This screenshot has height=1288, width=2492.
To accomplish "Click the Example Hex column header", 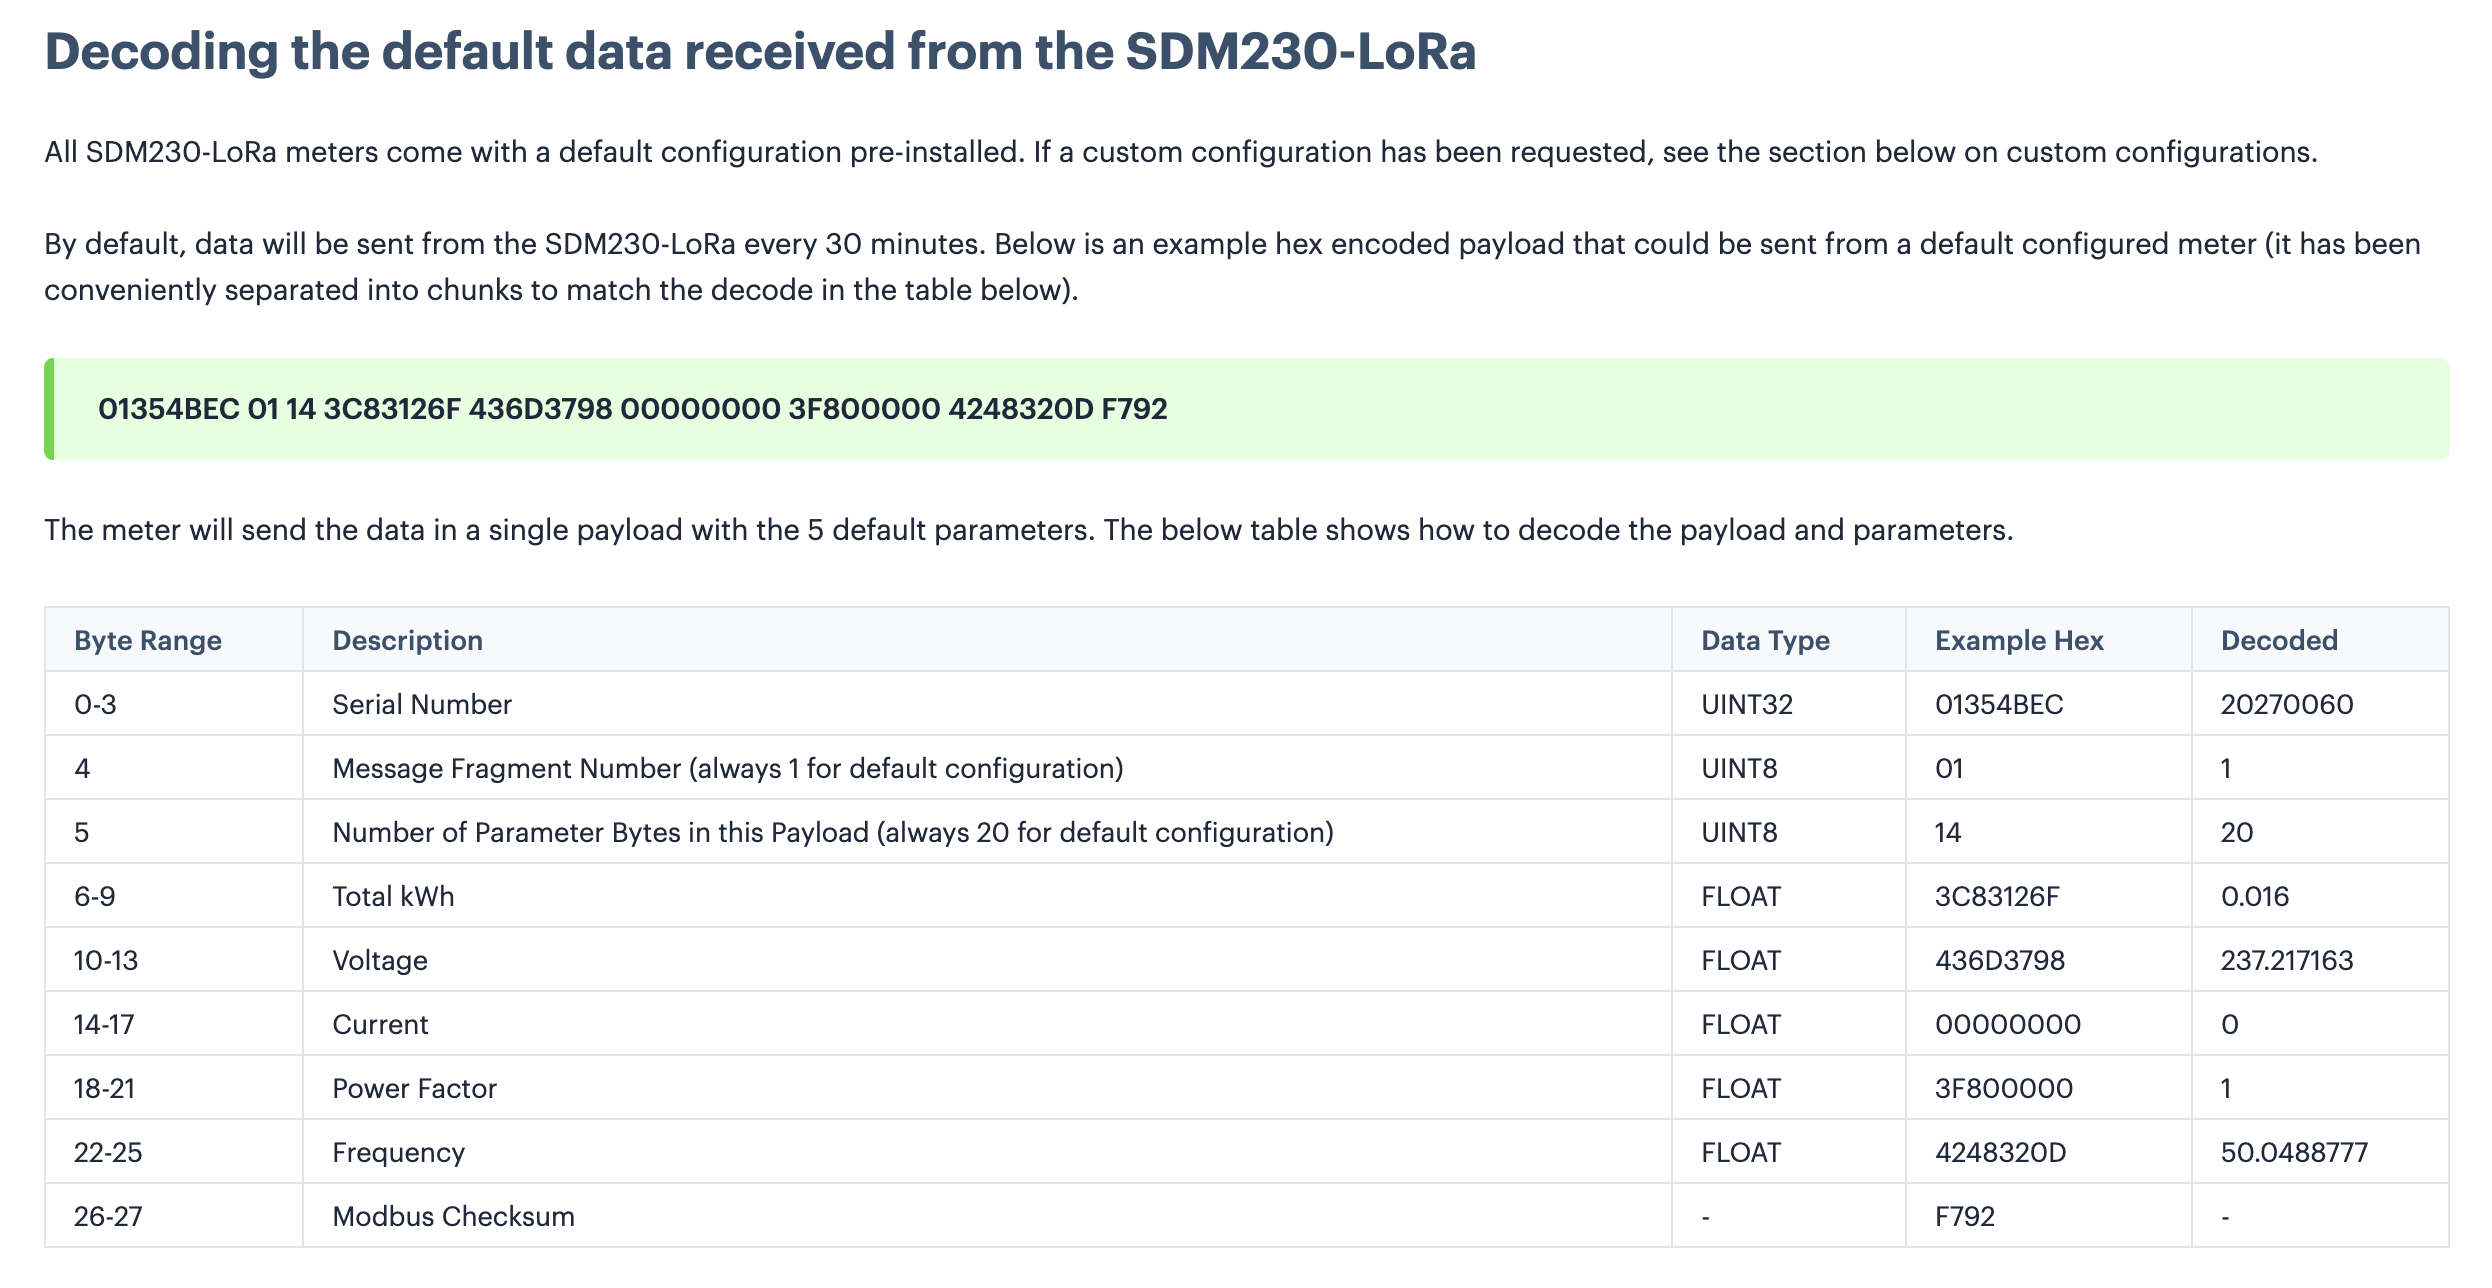I will [2019, 640].
